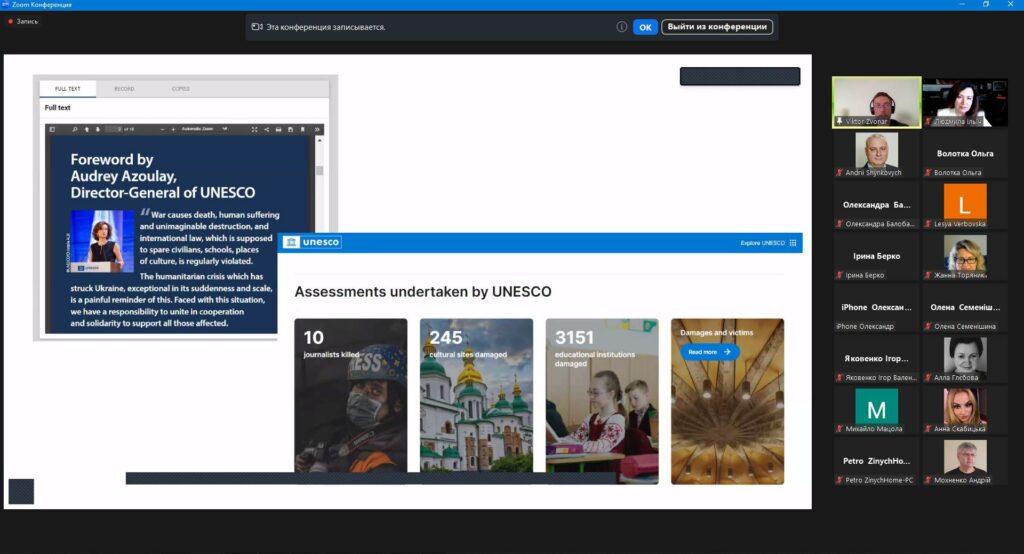The height and width of the screenshot is (554, 1024).
Task: Enter PDF presentation fullscreen mode icon
Action: (254, 129)
